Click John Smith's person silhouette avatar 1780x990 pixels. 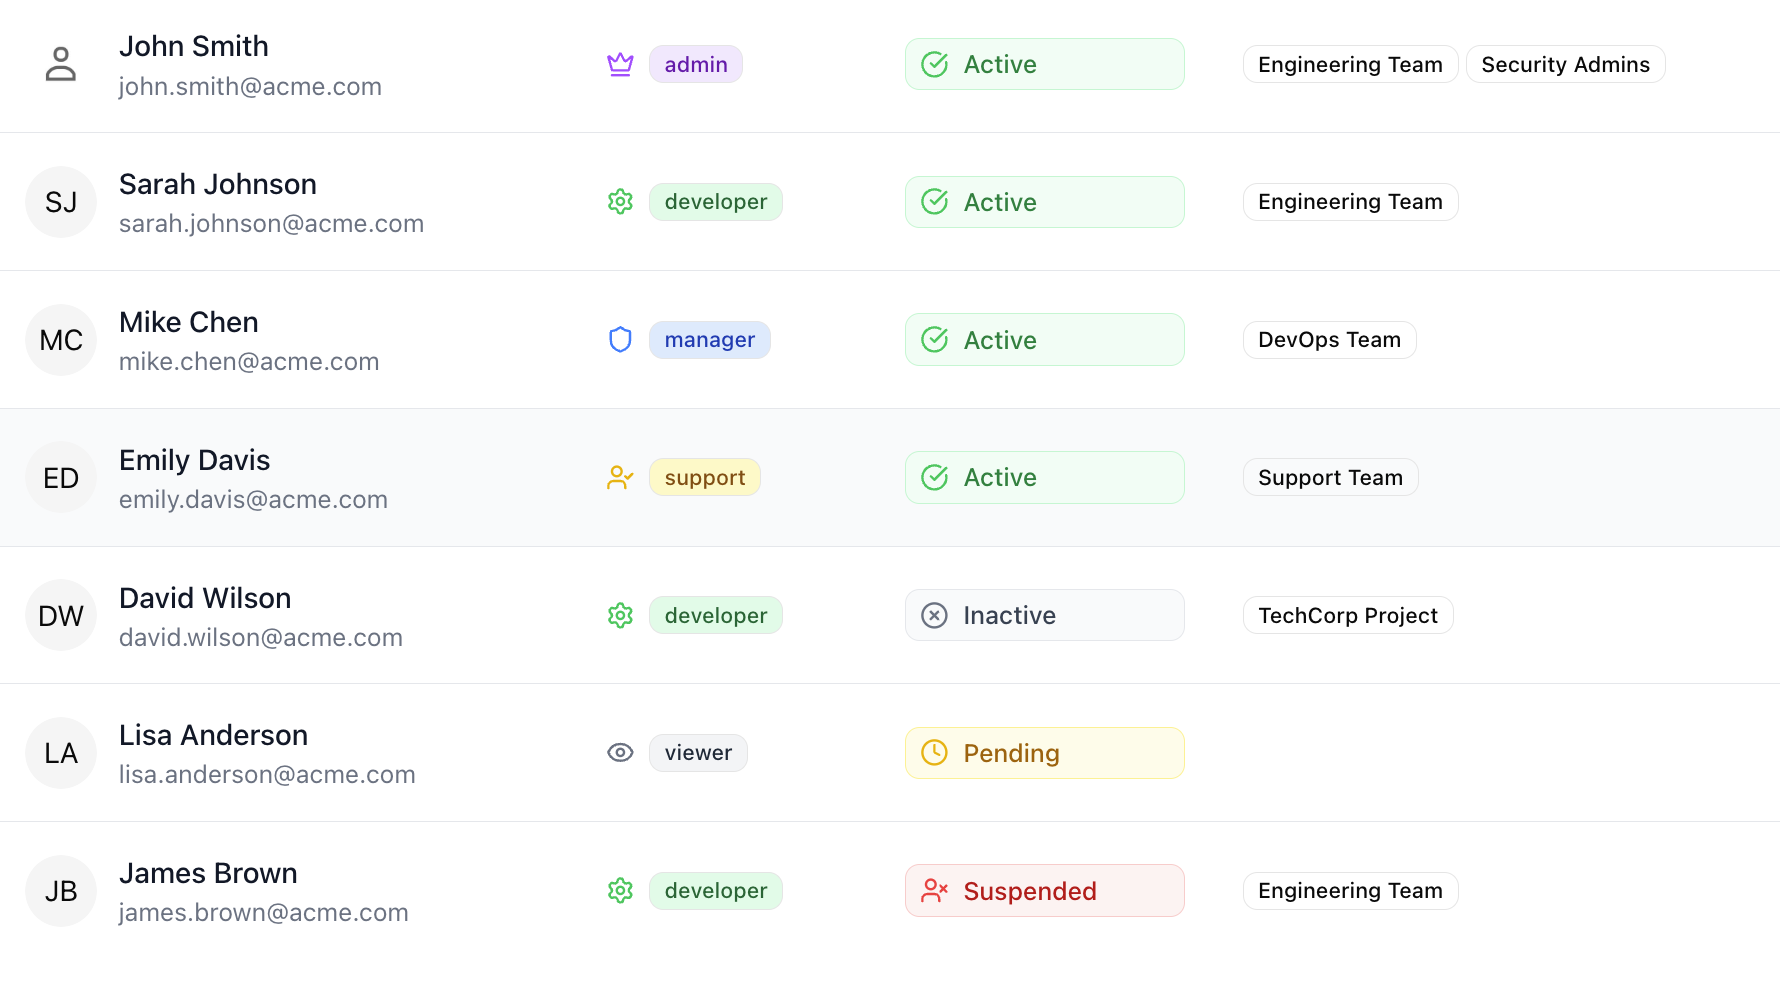(x=60, y=64)
